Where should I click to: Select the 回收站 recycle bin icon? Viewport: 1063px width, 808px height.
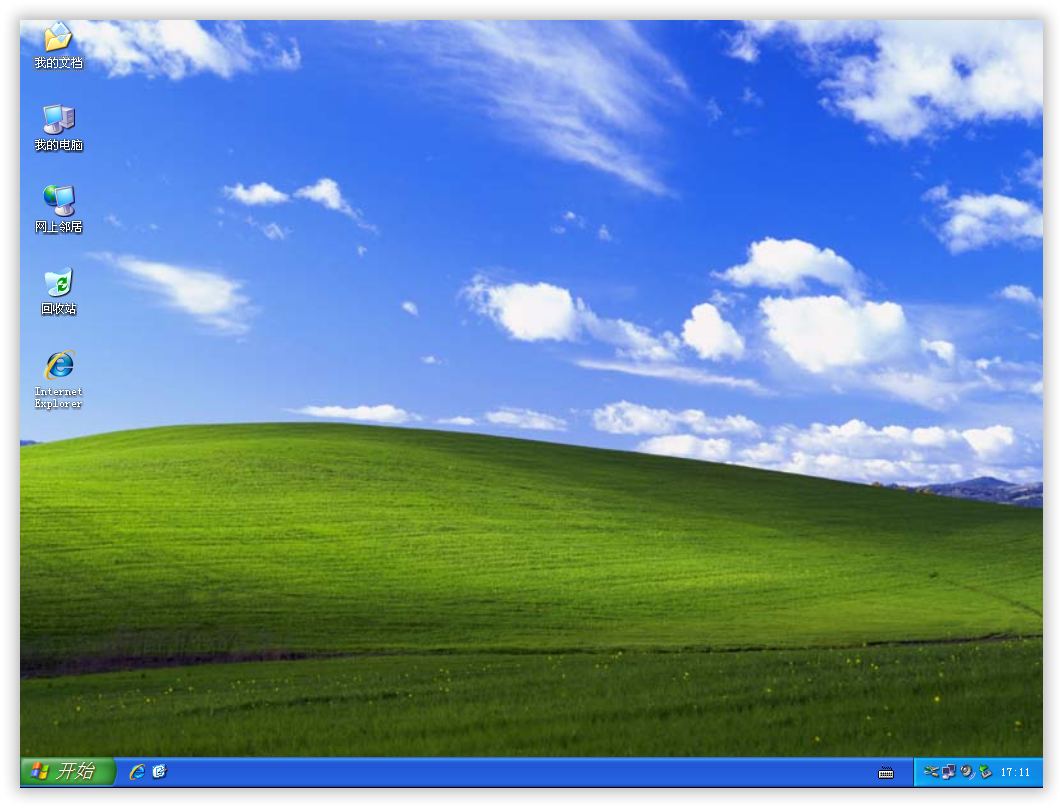click(x=58, y=291)
